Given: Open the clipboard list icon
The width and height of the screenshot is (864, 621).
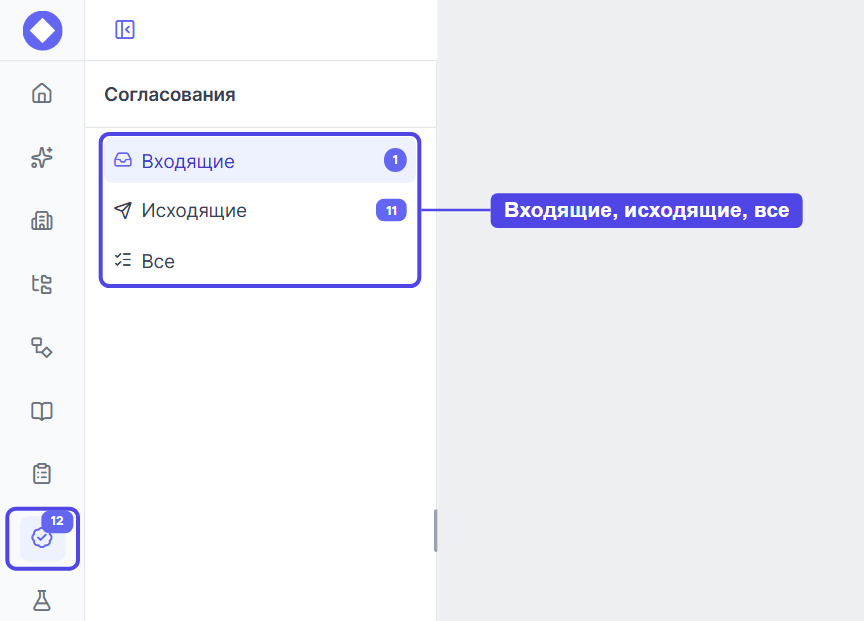Looking at the screenshot, I should pos(42,474).
